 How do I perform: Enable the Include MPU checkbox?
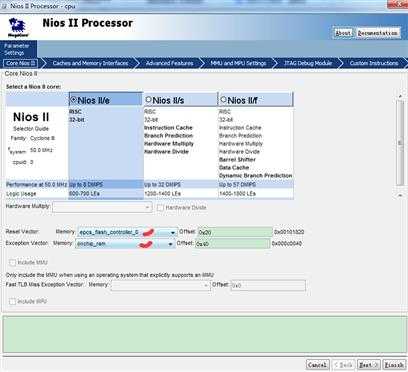pos(13,301)
